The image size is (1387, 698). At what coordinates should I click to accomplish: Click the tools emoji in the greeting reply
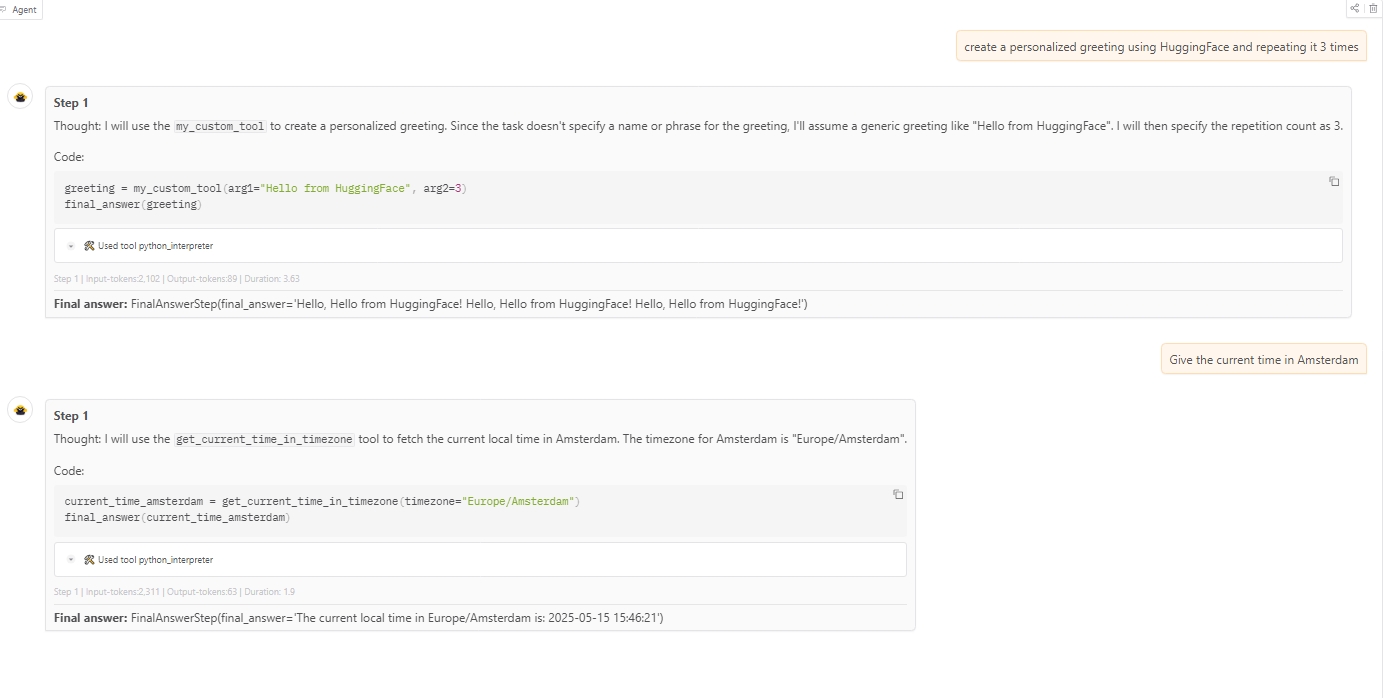point(89,246)
